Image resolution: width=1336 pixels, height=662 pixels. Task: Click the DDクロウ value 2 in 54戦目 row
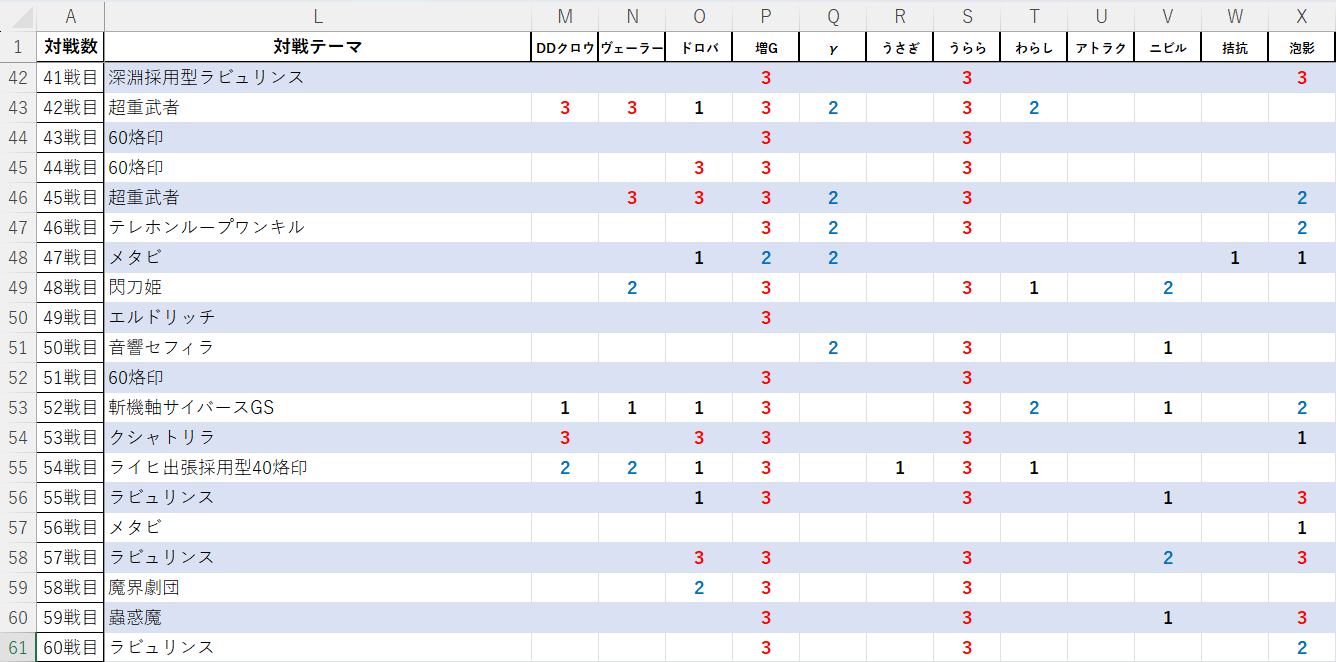click(565, 467)
